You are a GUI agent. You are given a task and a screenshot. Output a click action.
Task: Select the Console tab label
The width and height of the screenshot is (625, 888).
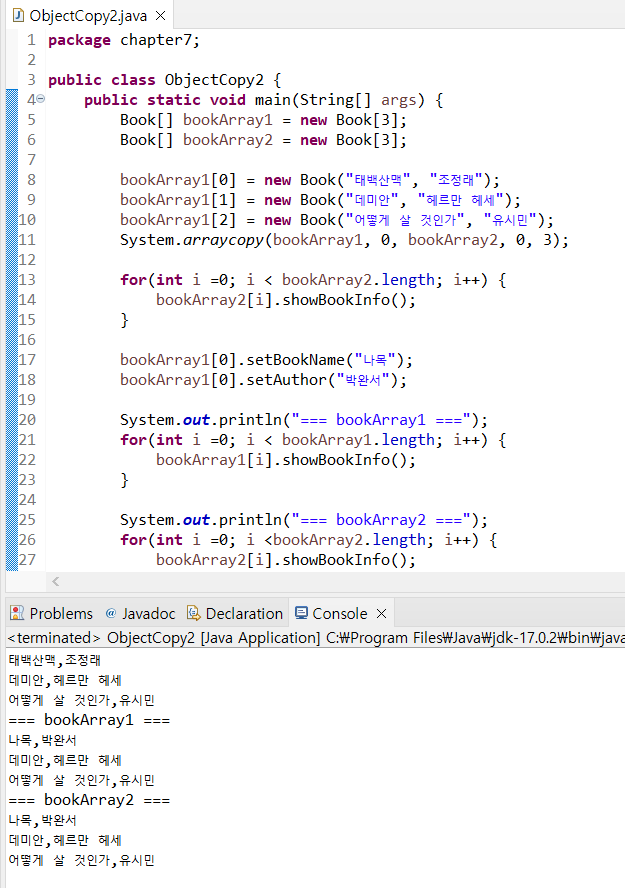339,614
